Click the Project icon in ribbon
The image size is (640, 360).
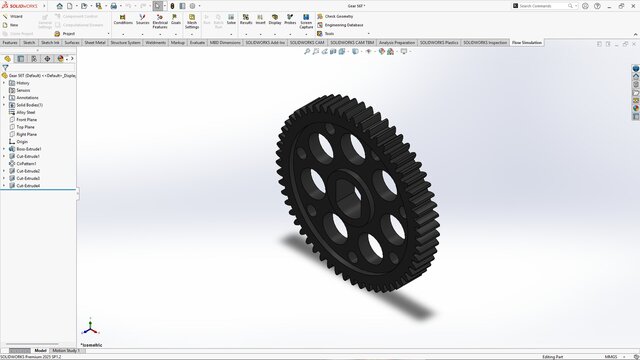click(x=57, y=33)
